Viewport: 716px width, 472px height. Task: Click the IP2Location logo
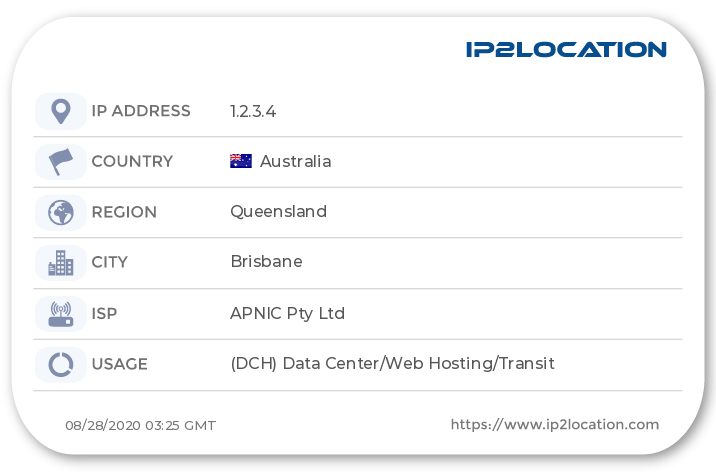tap(566, 49)
